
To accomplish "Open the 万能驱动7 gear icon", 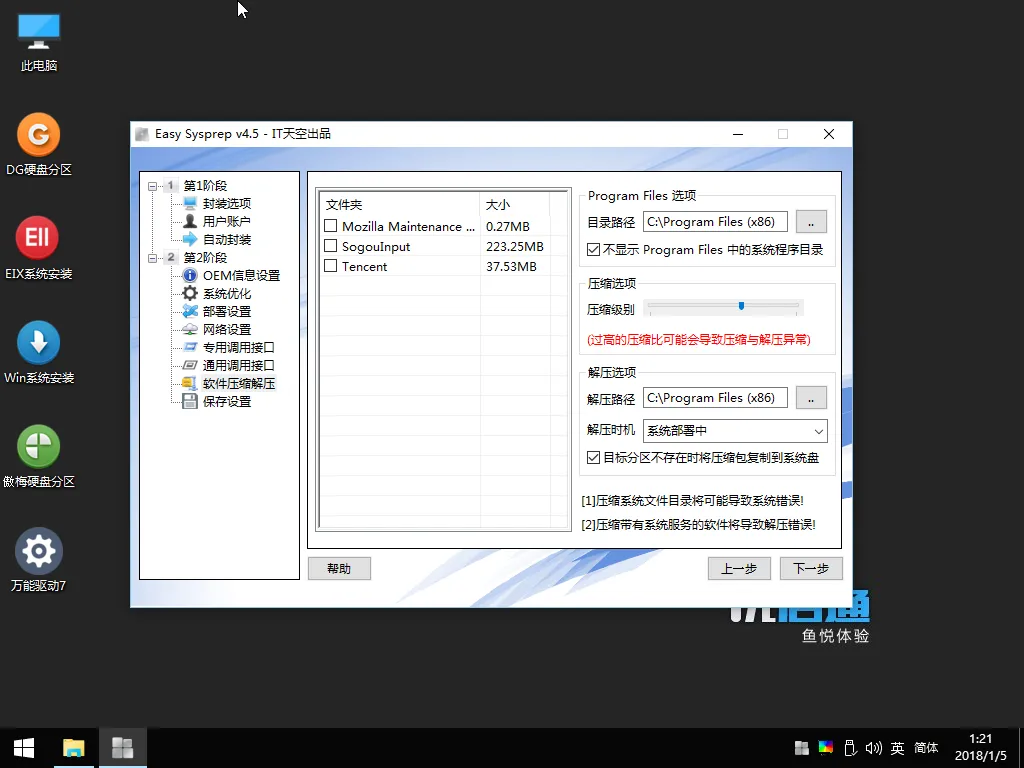I will pos(38,551).
